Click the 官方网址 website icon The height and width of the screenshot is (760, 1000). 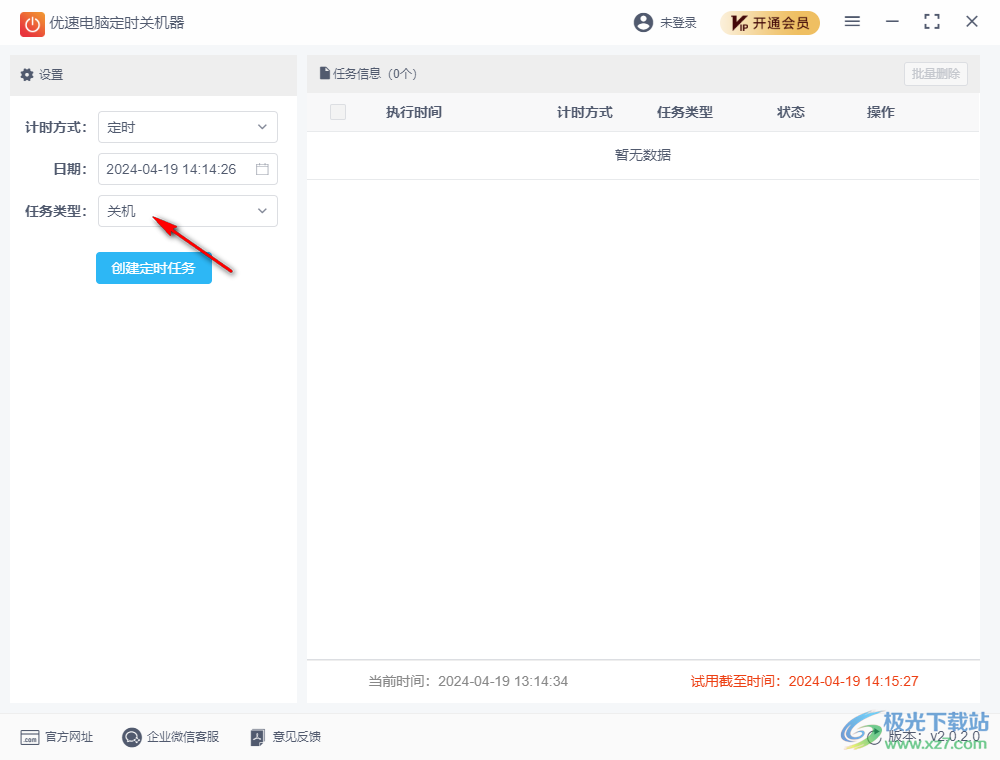click(30, 737)
